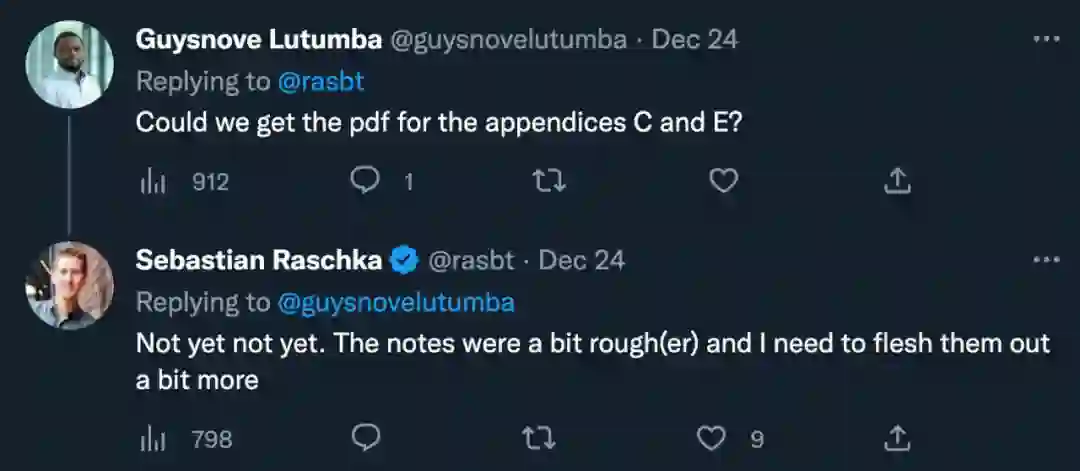Open Guysnove Lutumba display name
This screenshot has width=1080, height=471.
[x=257, y=40]
